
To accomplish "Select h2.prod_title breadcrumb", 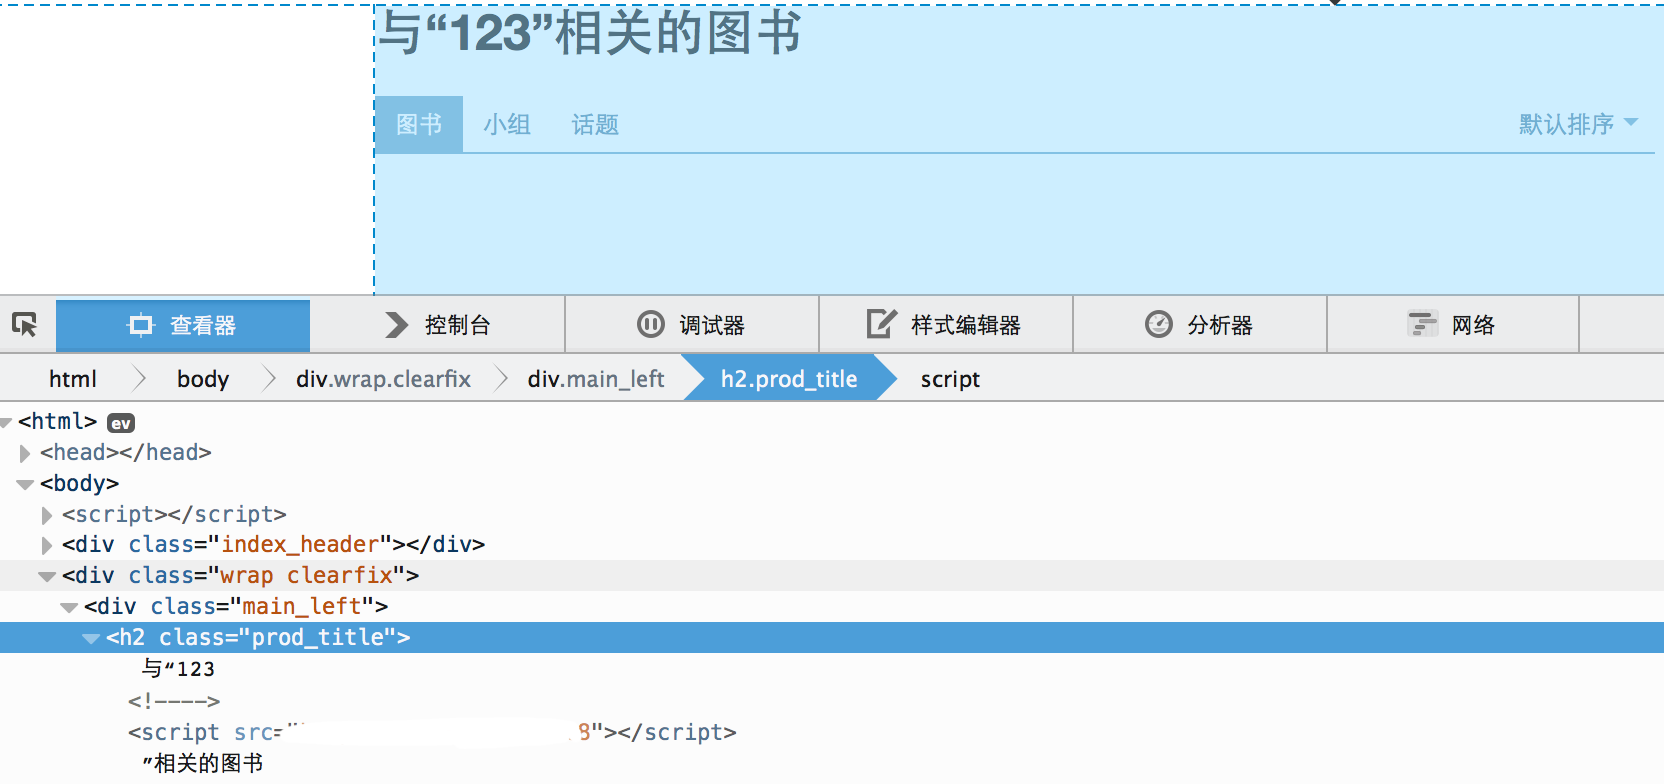I will [x=789, y=379].
